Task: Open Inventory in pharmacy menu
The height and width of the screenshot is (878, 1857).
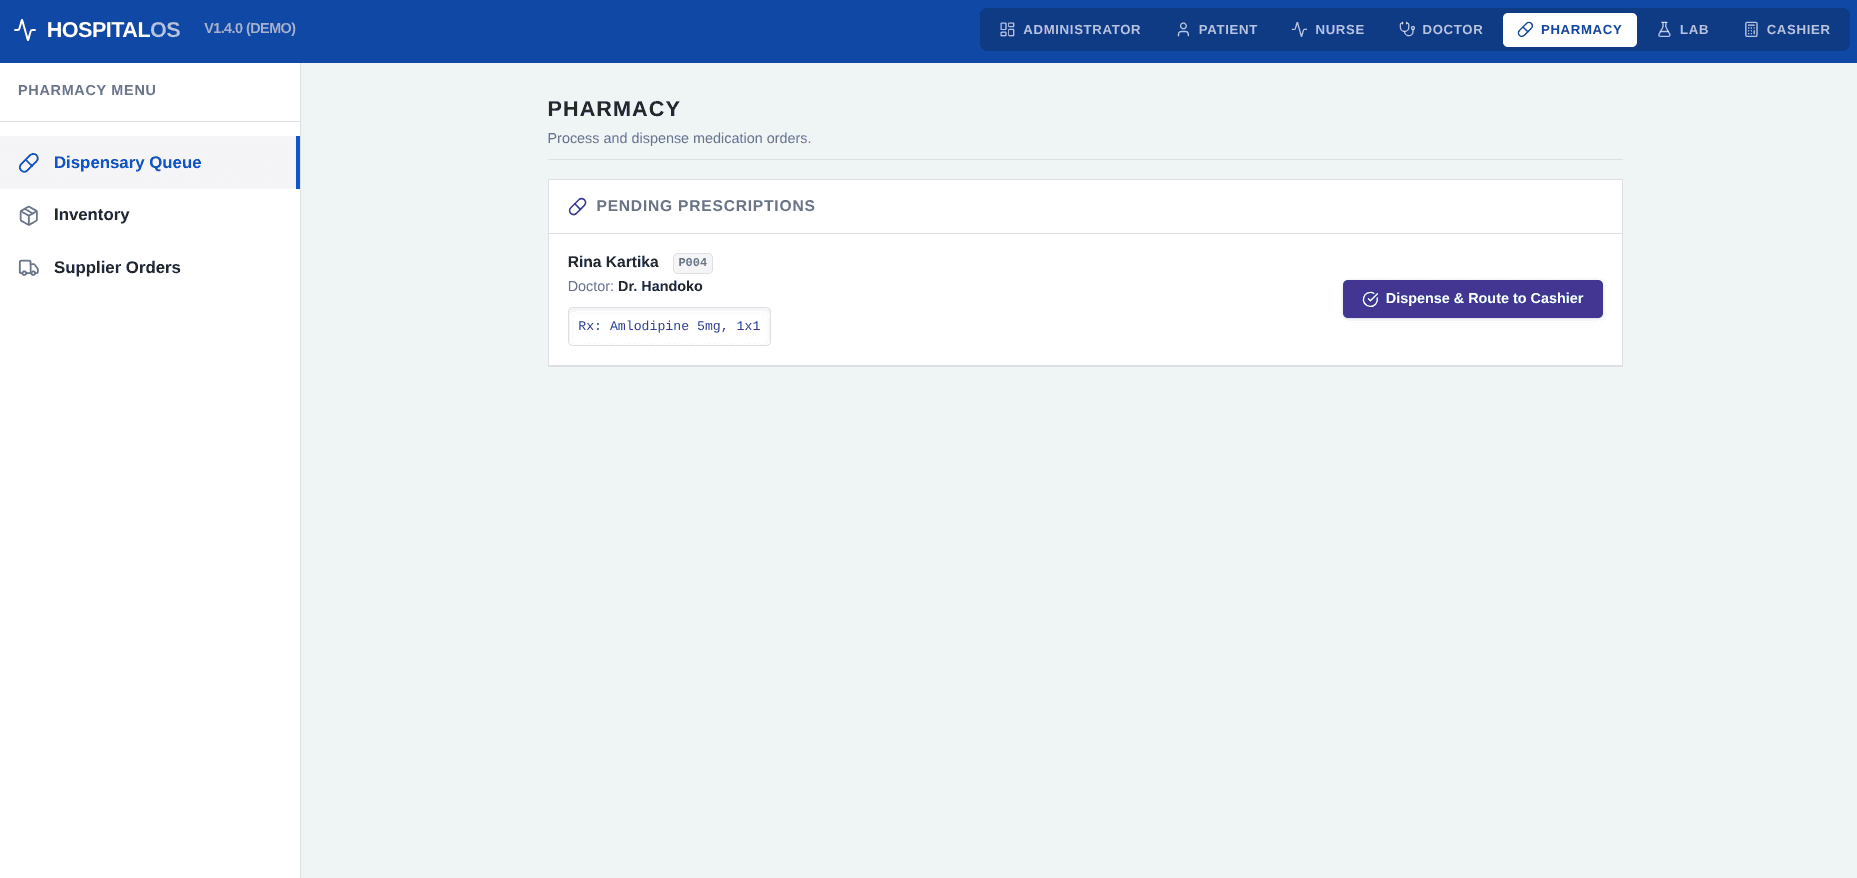Action: coord(150,215)
